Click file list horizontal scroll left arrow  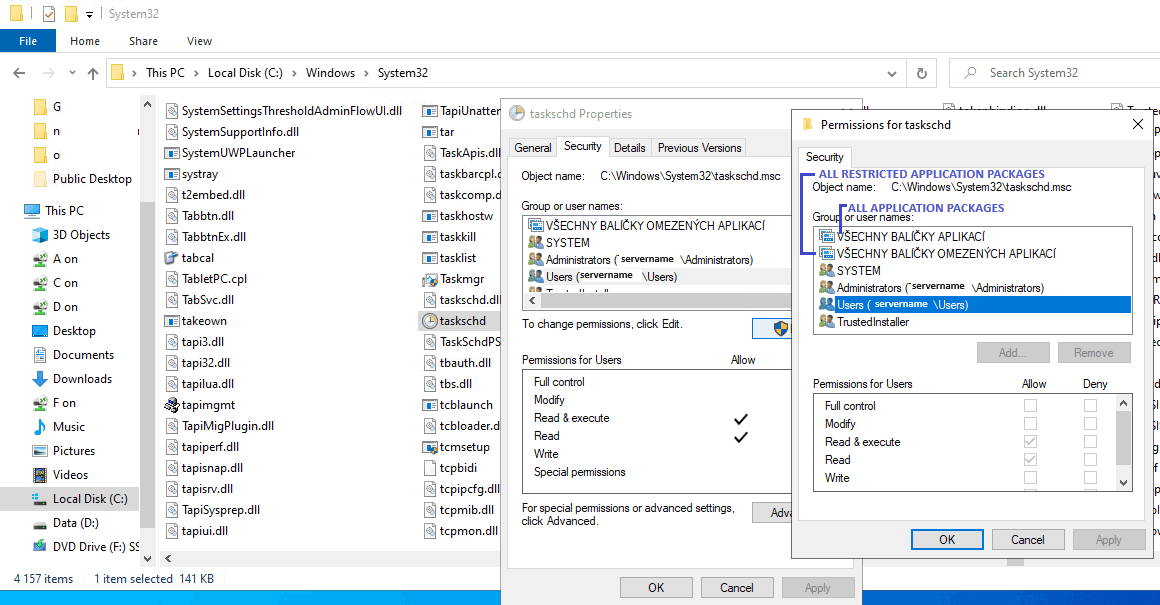[169, 558]
